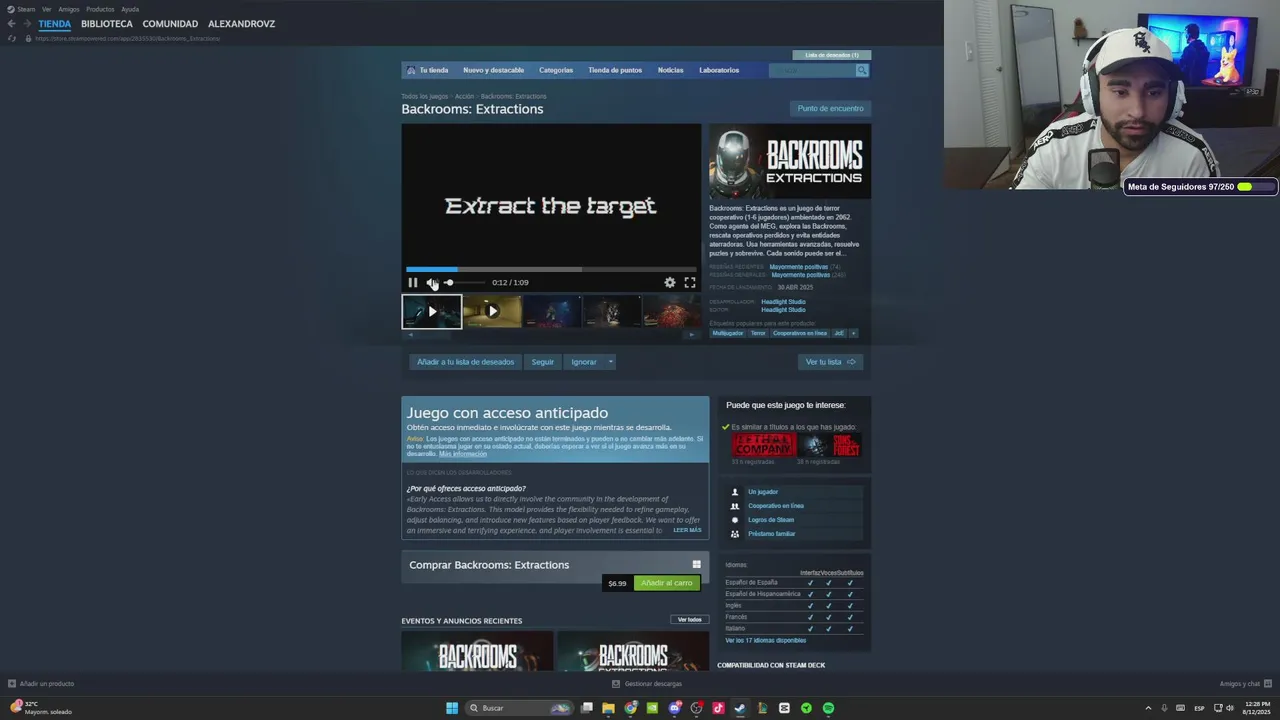This screenshot has width=1280, height=720.
Task: Enter fullscreen for the trailer
Action: (x=690, y=283)
